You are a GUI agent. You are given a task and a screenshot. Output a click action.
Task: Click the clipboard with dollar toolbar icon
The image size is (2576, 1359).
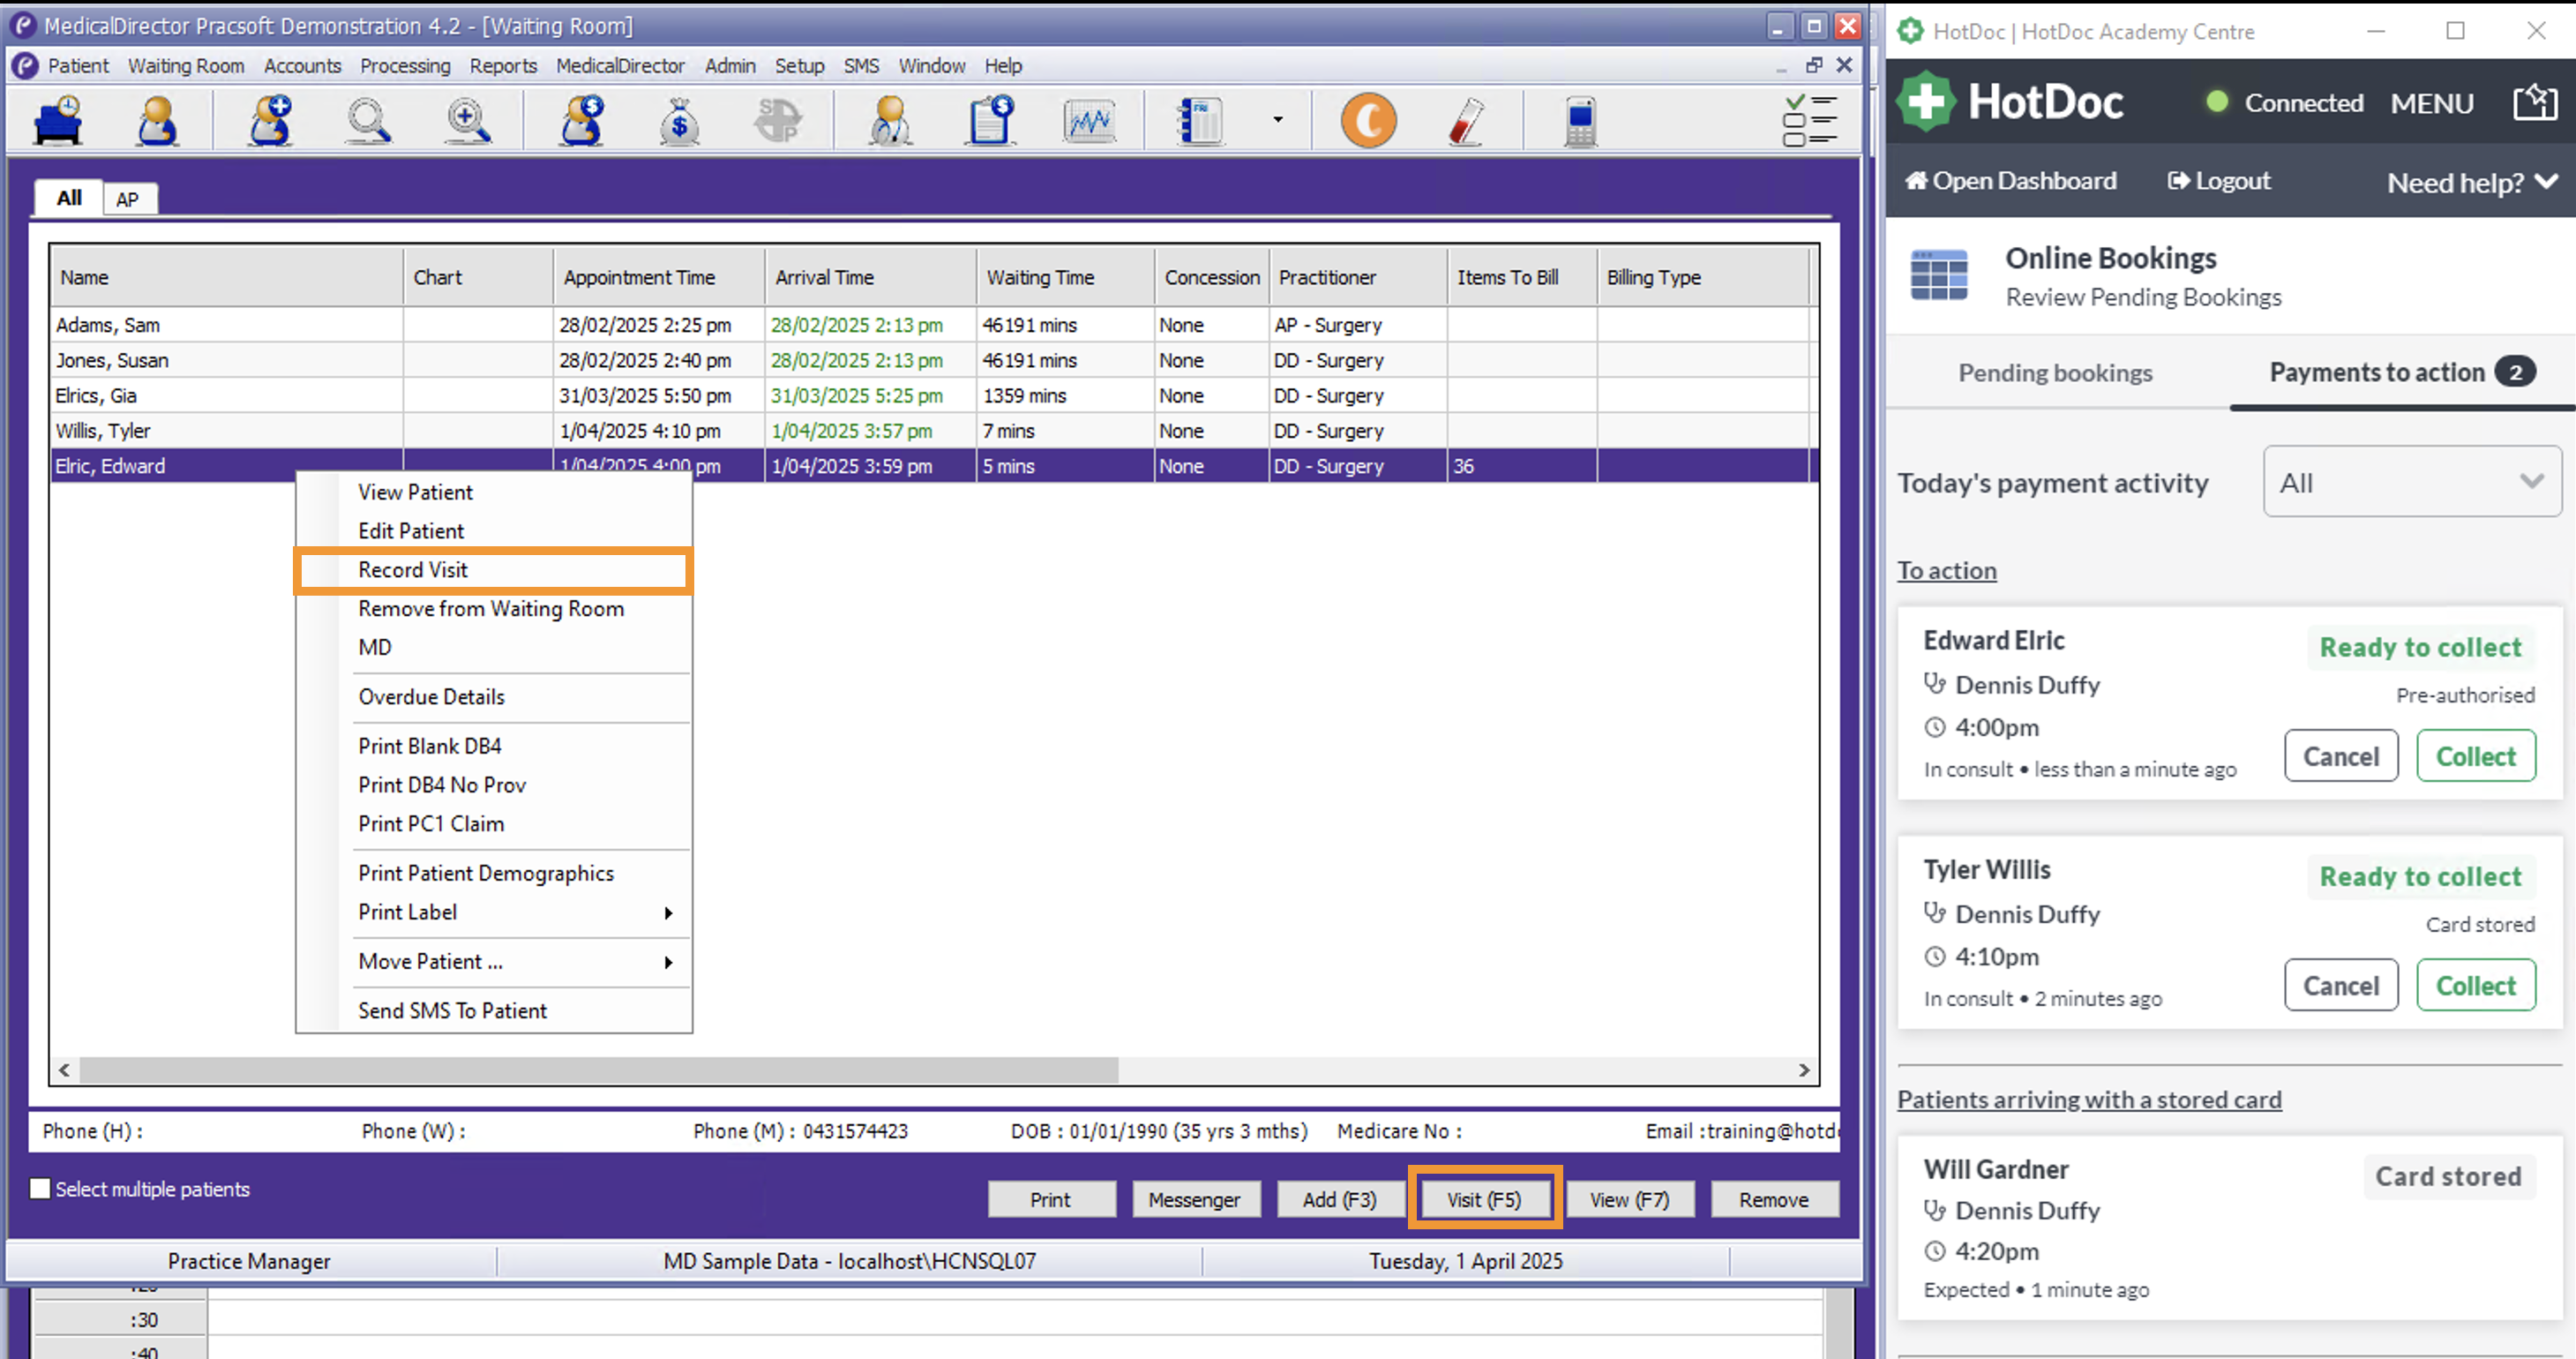tap(990, 121)
